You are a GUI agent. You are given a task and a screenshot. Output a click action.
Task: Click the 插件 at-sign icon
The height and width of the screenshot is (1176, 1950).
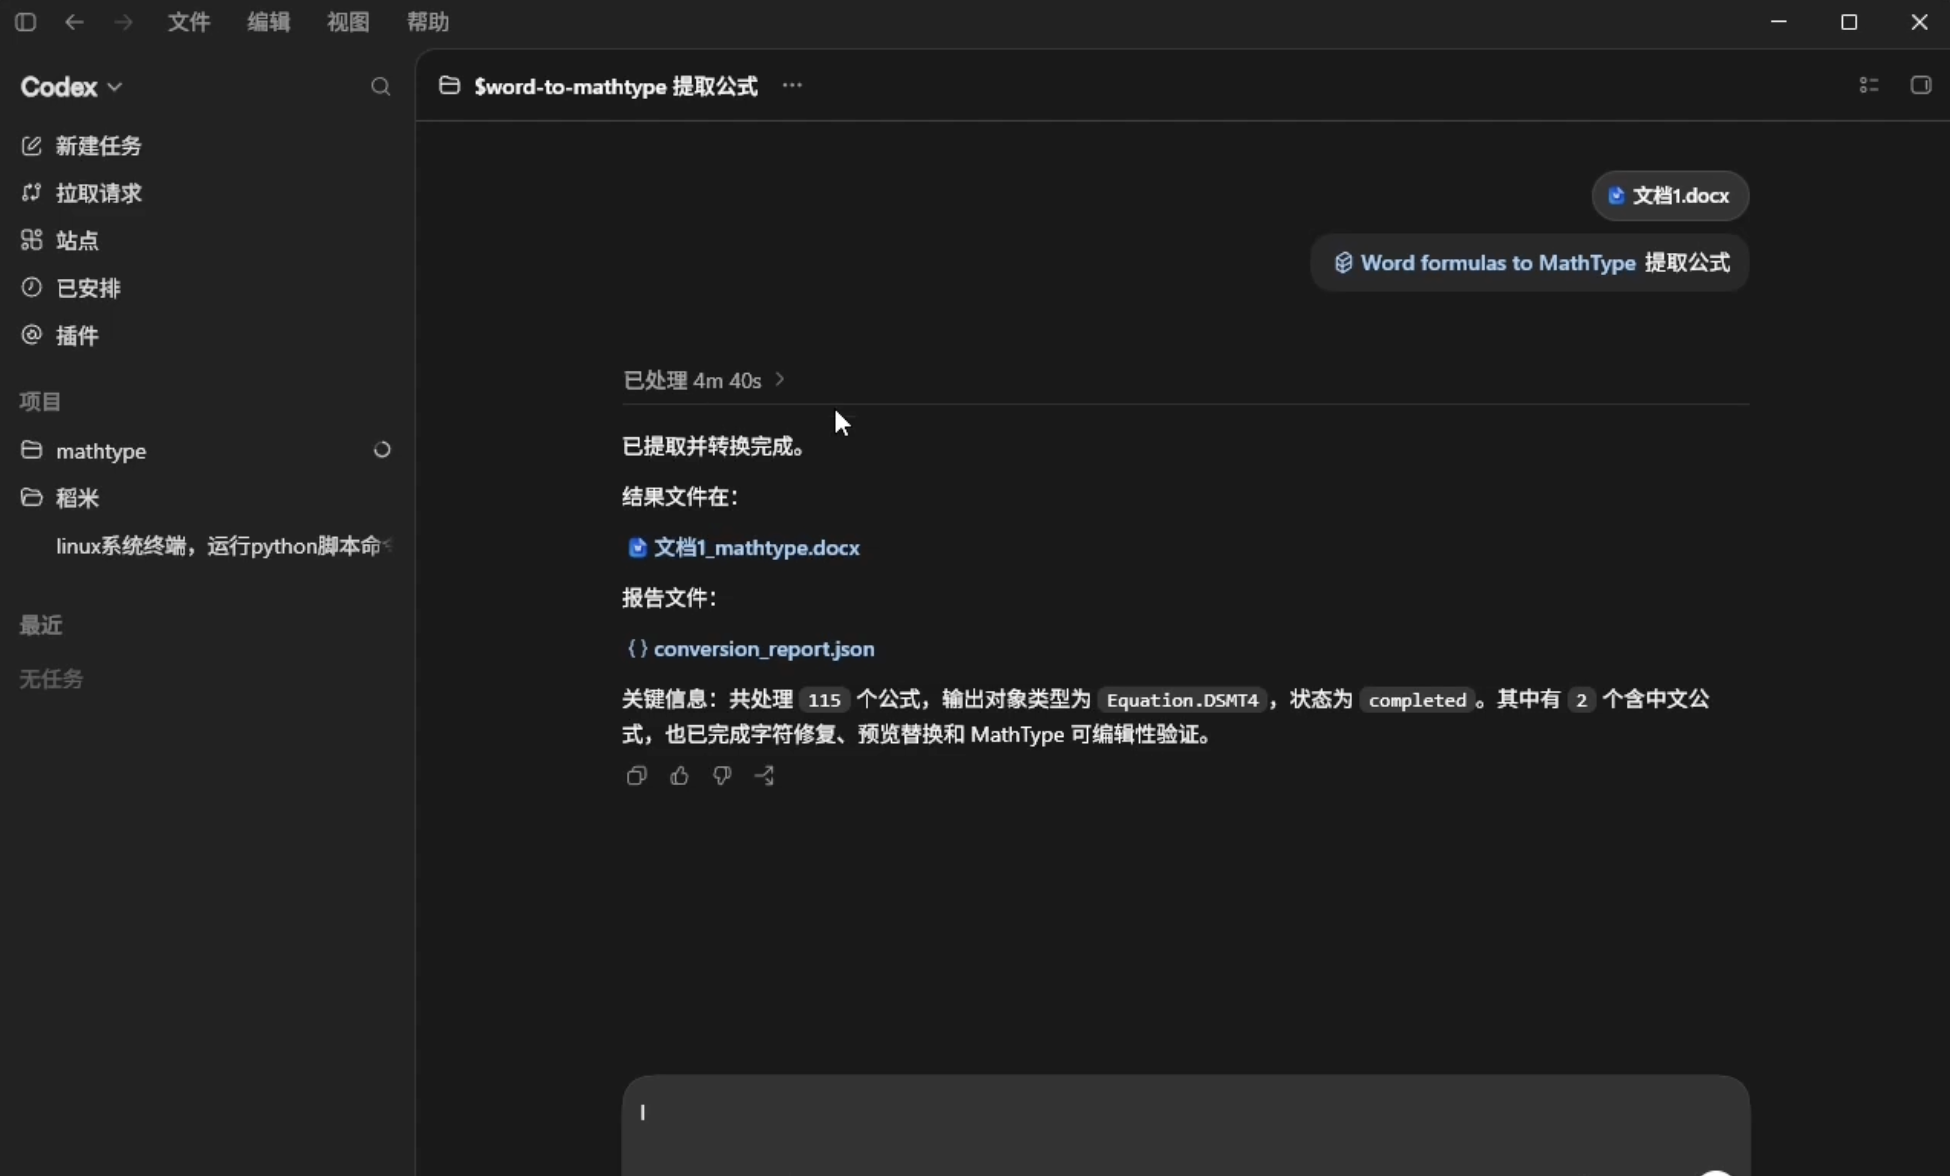pos(32,335)
